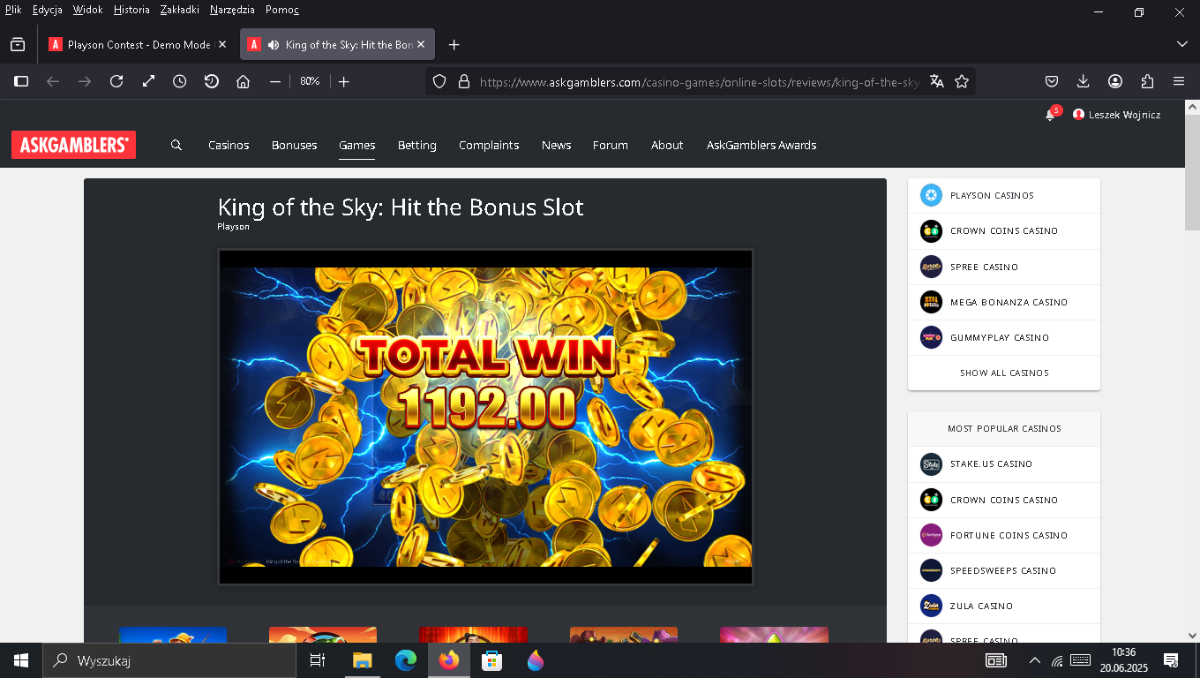Close the Playson Contest tab
Image resolution: width=1200 pixels, height=678 pixels.
[x=222, y=45]
